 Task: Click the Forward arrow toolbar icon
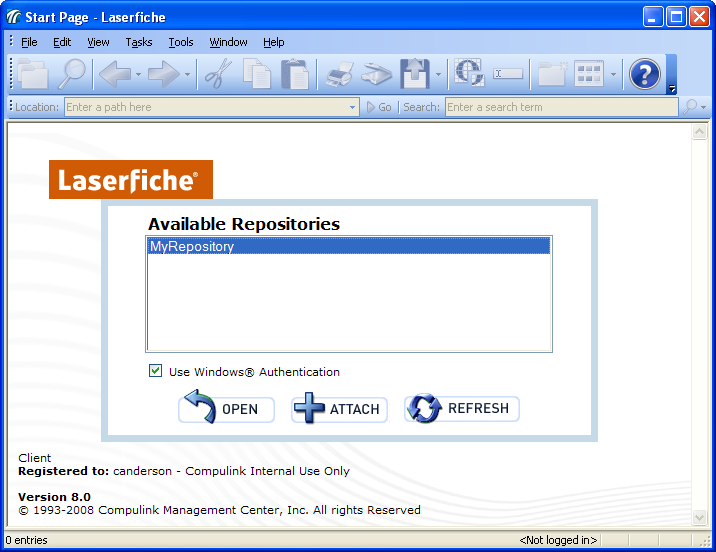click(163, 74)
